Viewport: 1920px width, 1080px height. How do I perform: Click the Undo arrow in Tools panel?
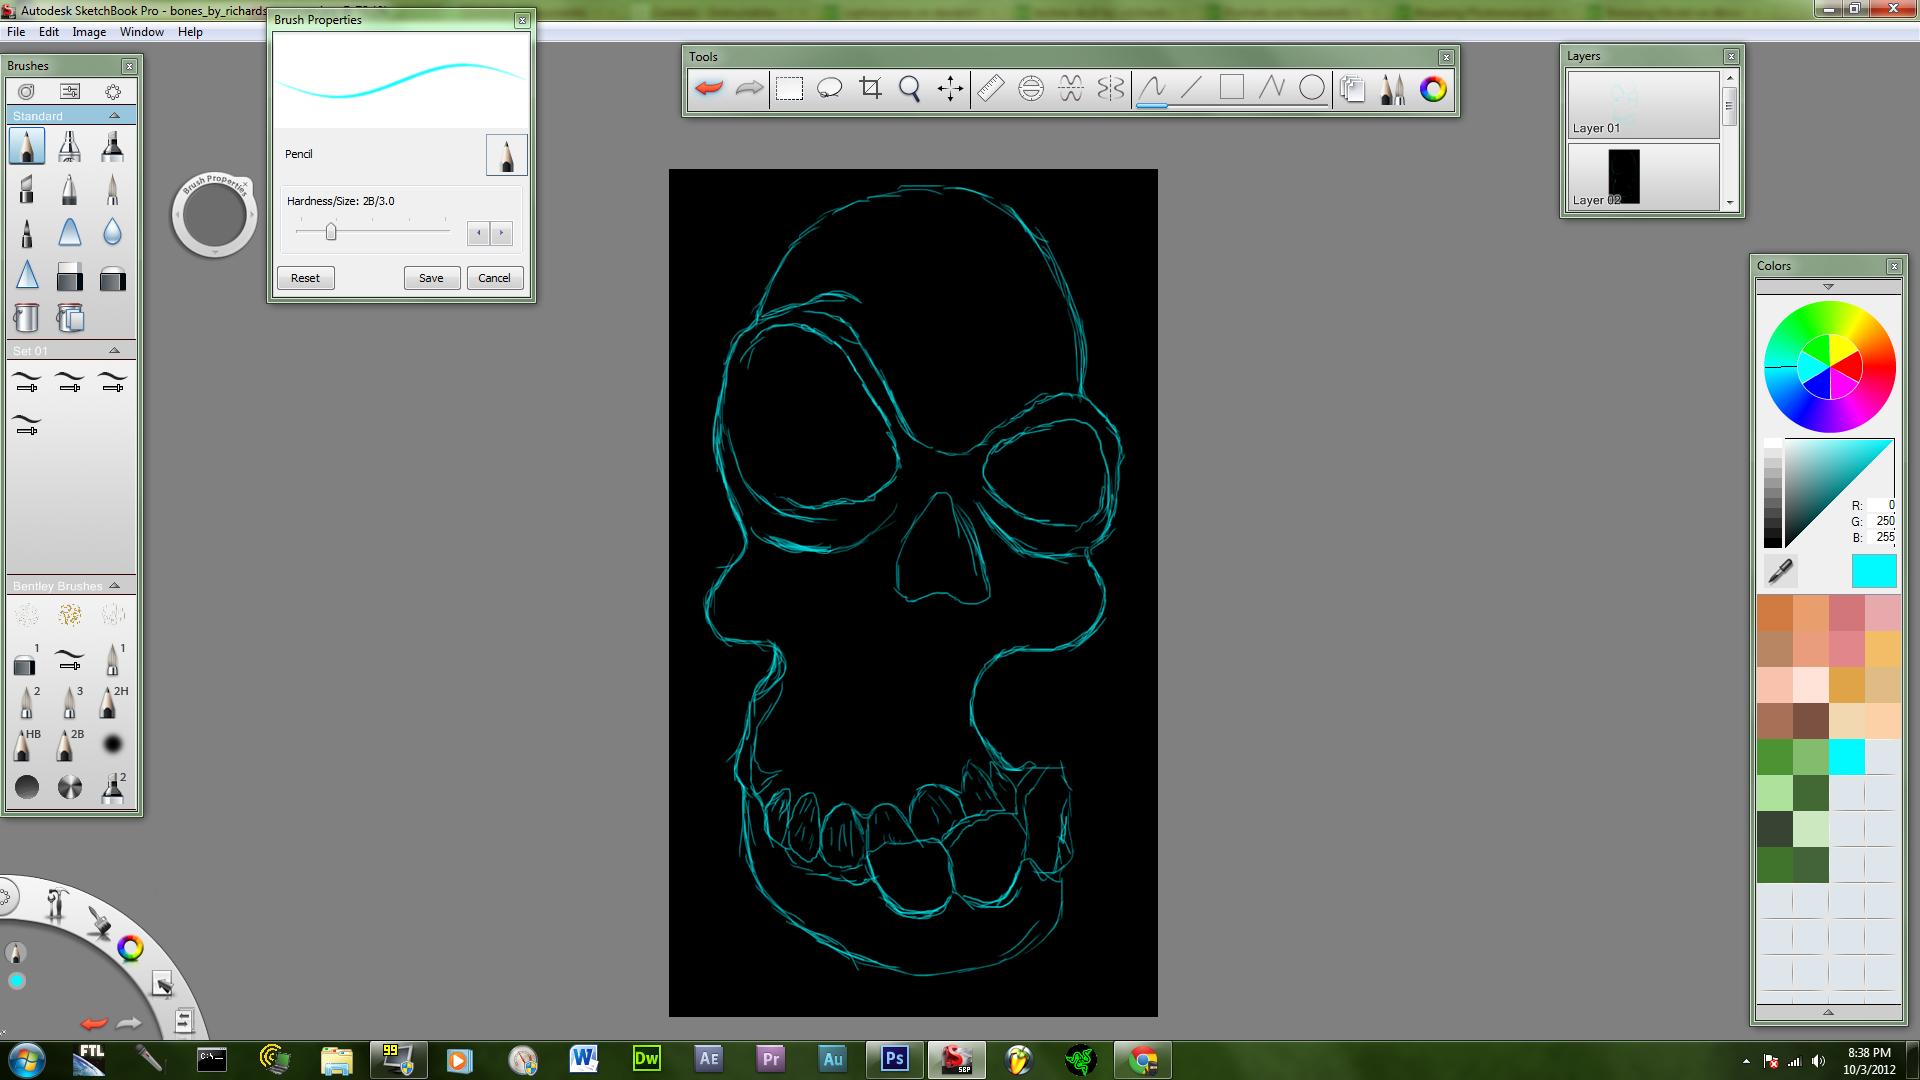[709, 89]
